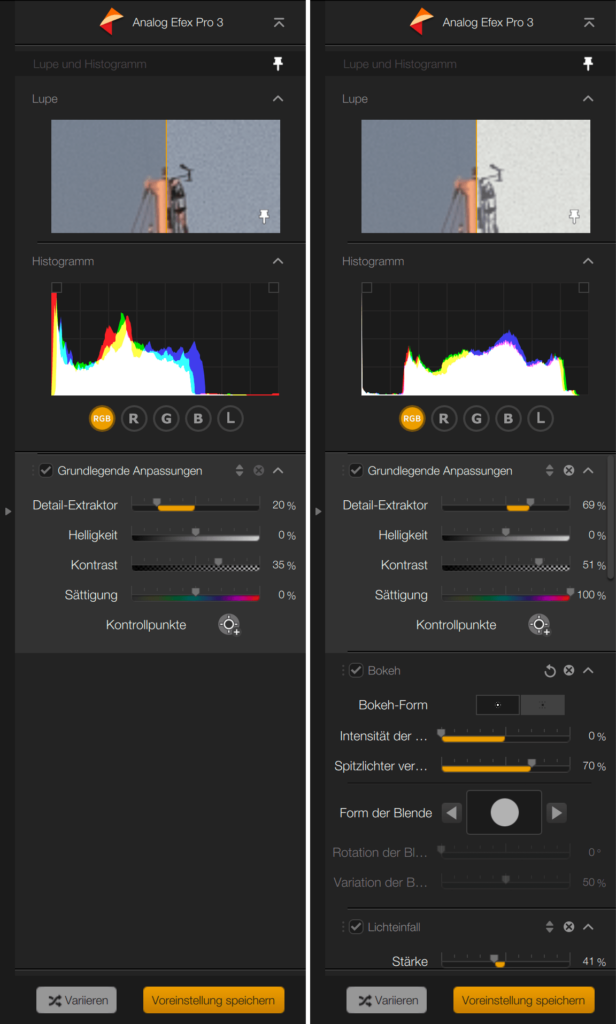Uncheck Grundlegende Anpassungen in right panel

click(x=356, y=470)
